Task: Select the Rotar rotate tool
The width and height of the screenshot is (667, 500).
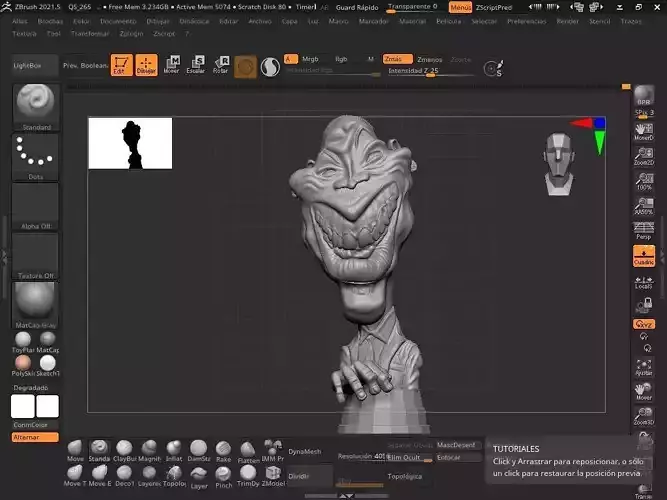Action: tap(220, 65)
